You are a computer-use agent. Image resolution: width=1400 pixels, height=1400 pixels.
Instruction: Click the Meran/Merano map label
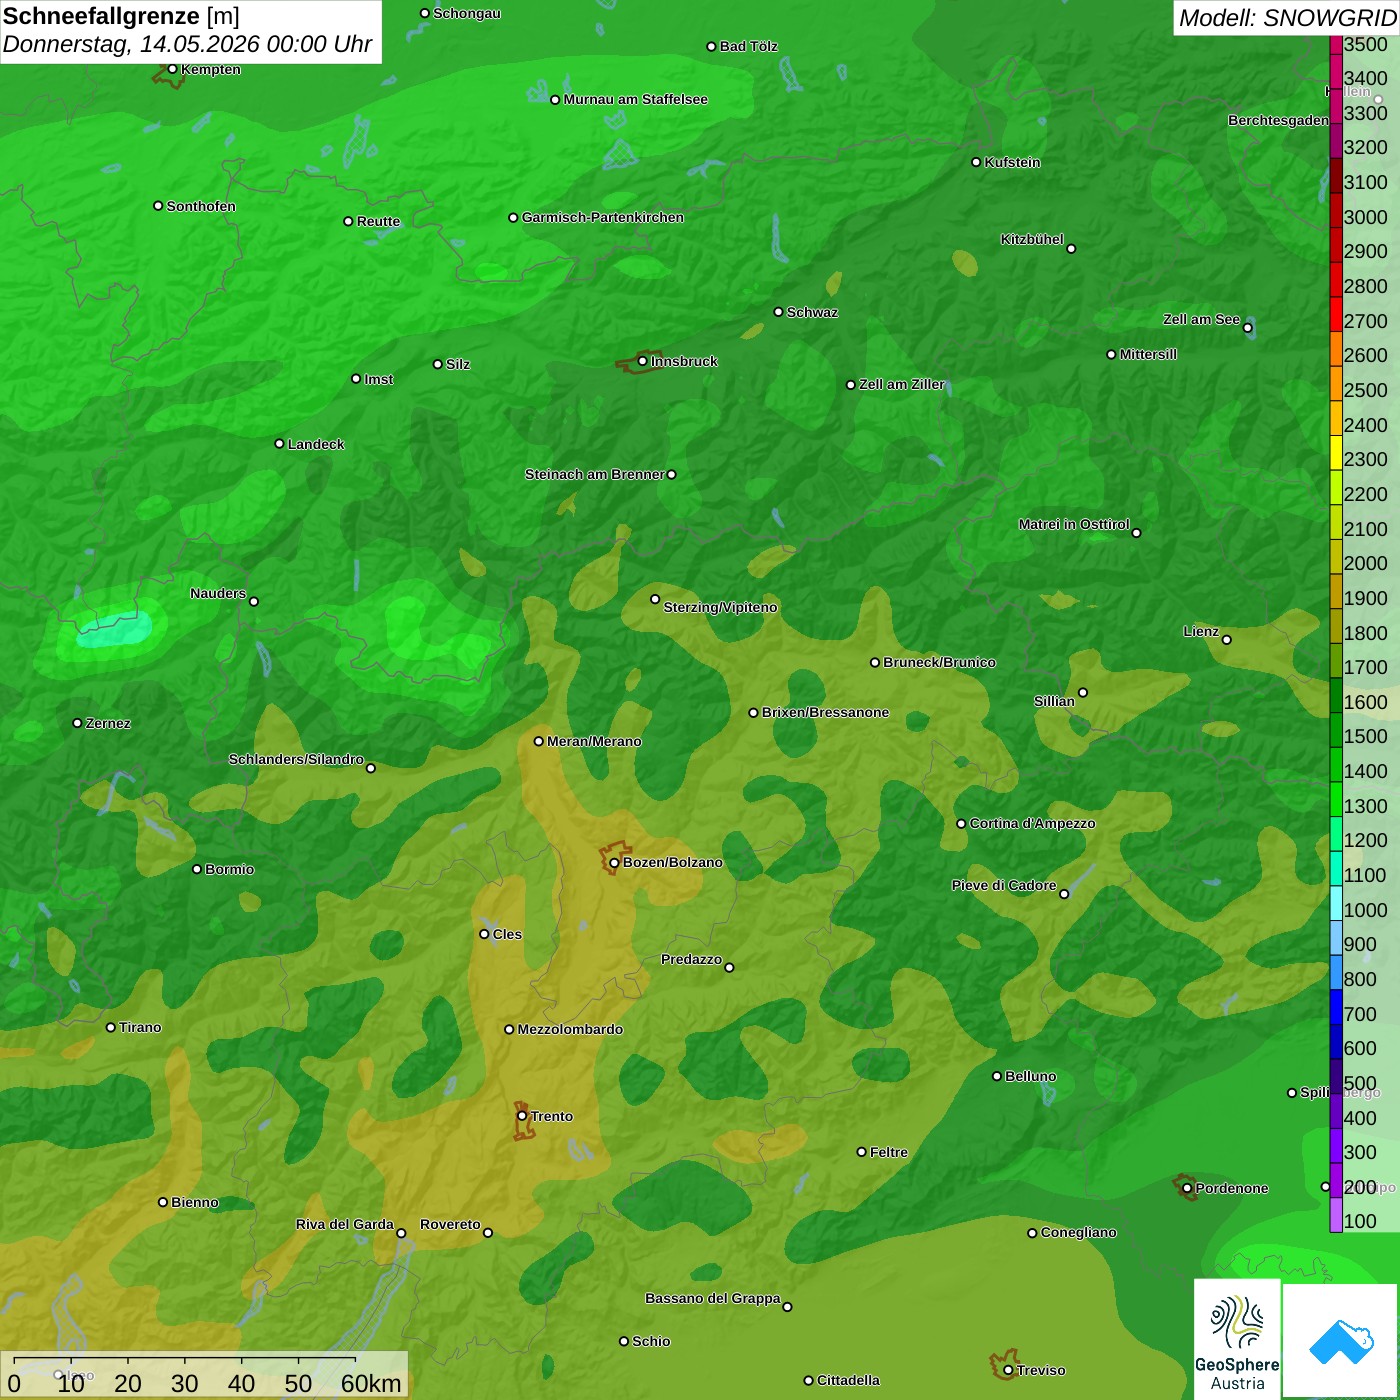click(x=594, y=741)
